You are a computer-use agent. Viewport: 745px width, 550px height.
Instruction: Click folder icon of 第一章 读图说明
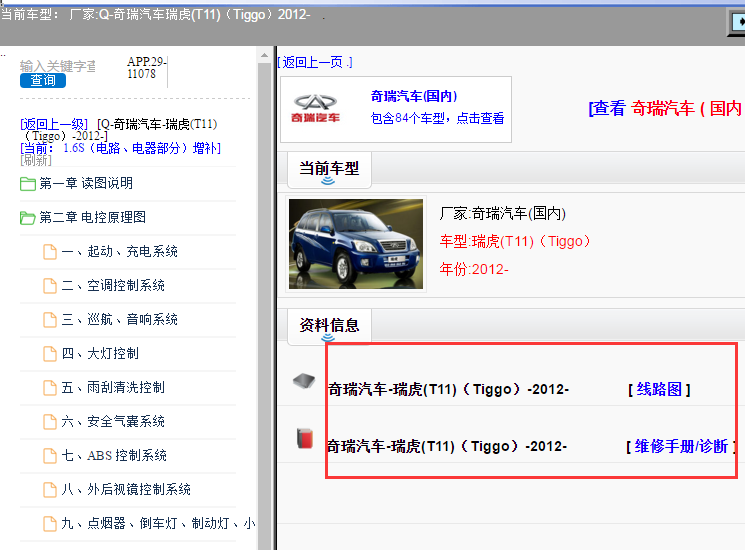28,184
